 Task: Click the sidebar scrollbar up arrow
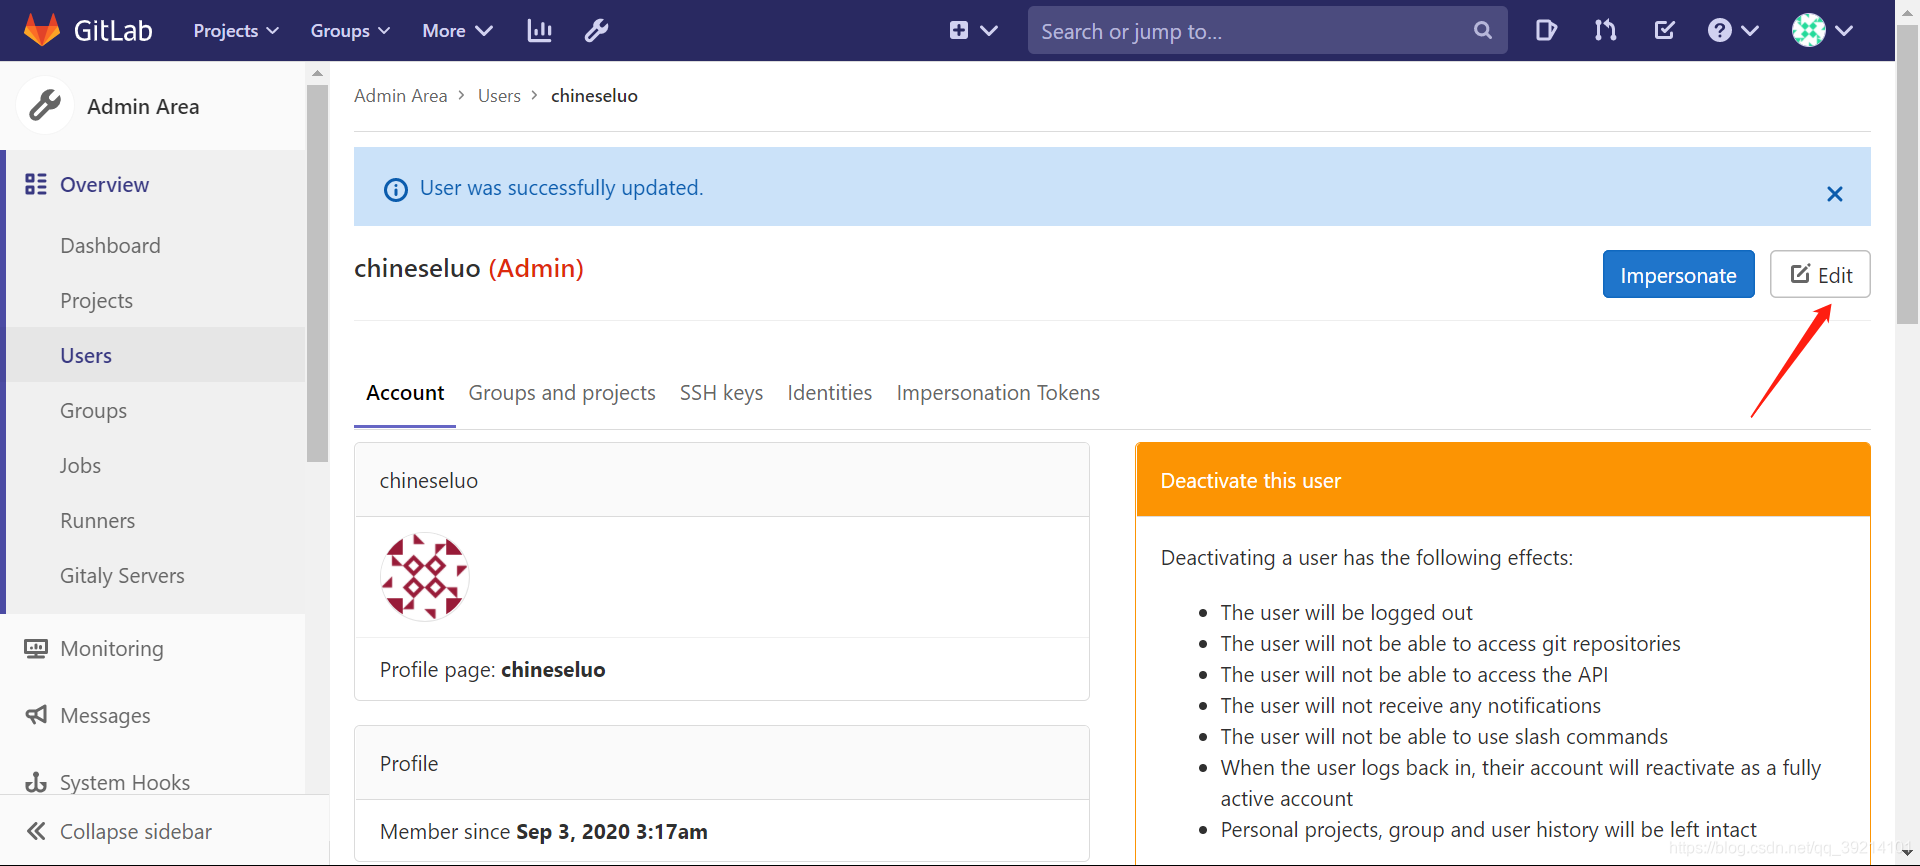pyautogui.click(x=317, y=73)
